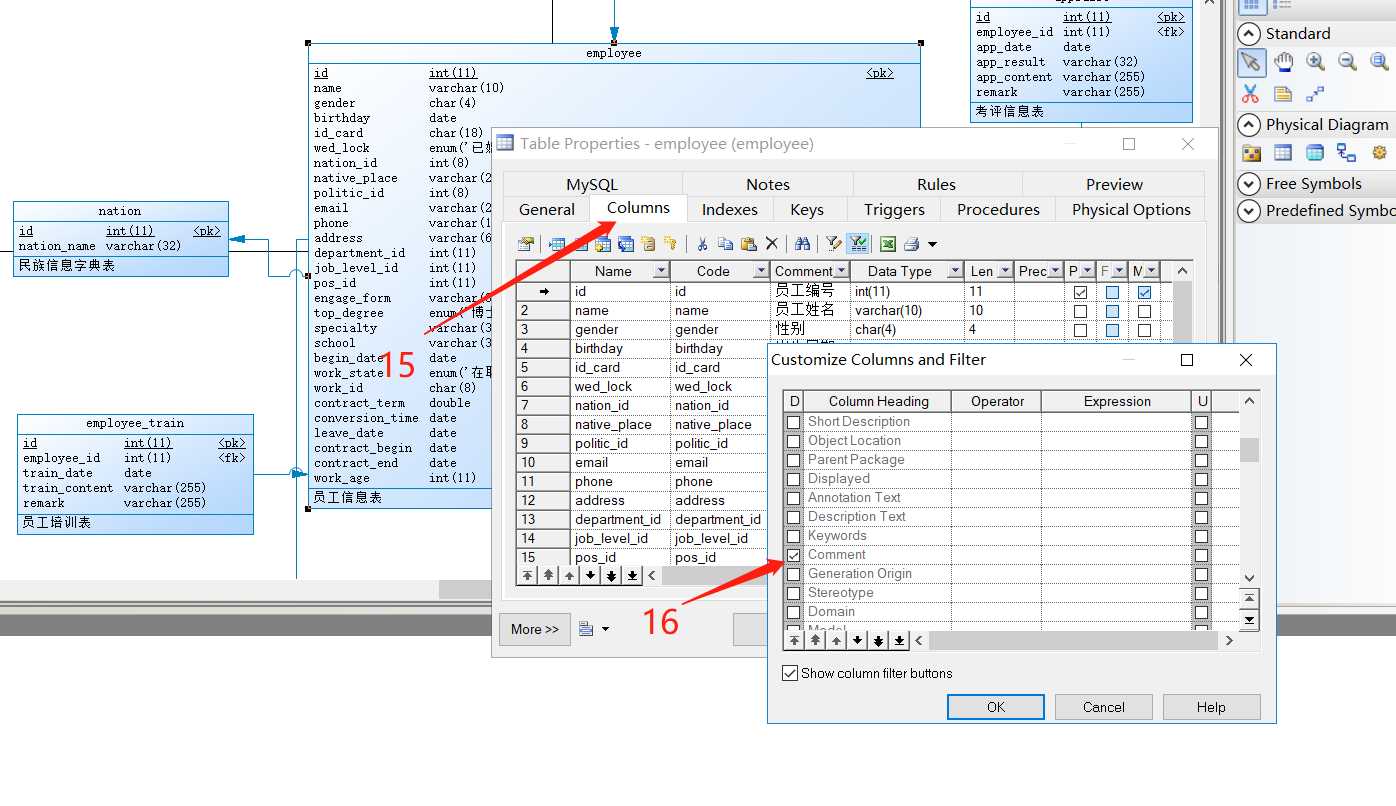Screen dimensions: 1396x806
Task: Open the Len column filter dropdown
Action: 1004,271
